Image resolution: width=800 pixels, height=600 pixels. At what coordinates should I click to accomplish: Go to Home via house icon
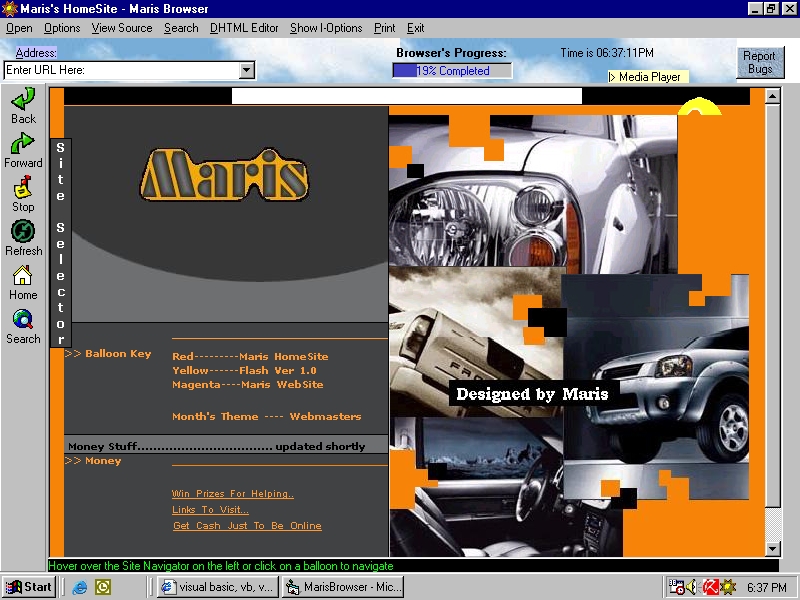(x=23, y=275)
